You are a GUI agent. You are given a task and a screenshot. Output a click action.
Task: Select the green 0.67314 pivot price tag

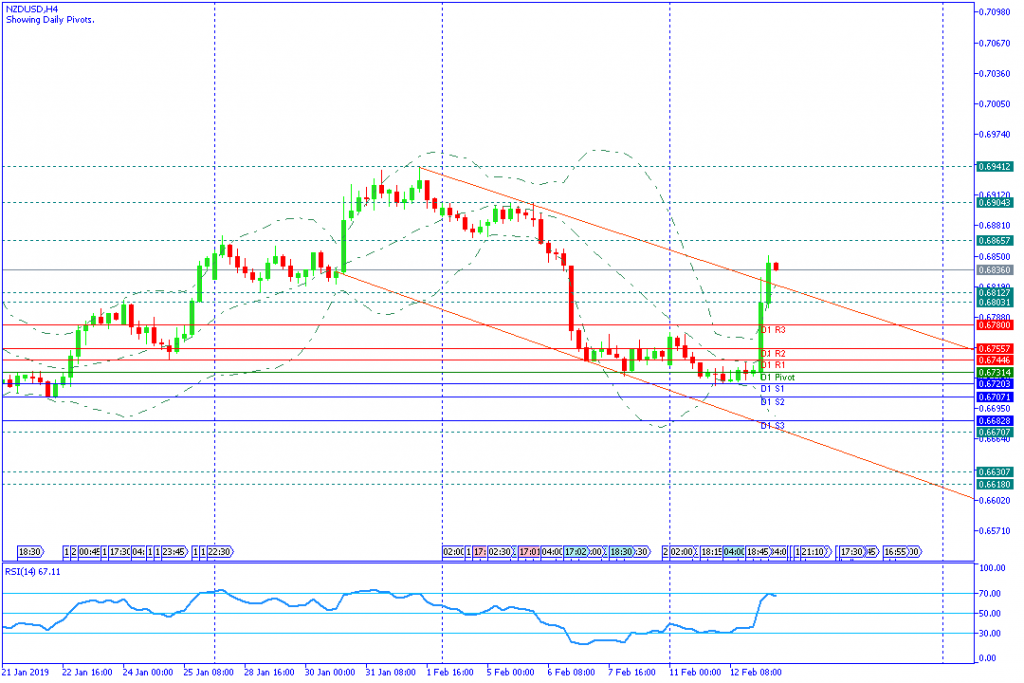993,373
